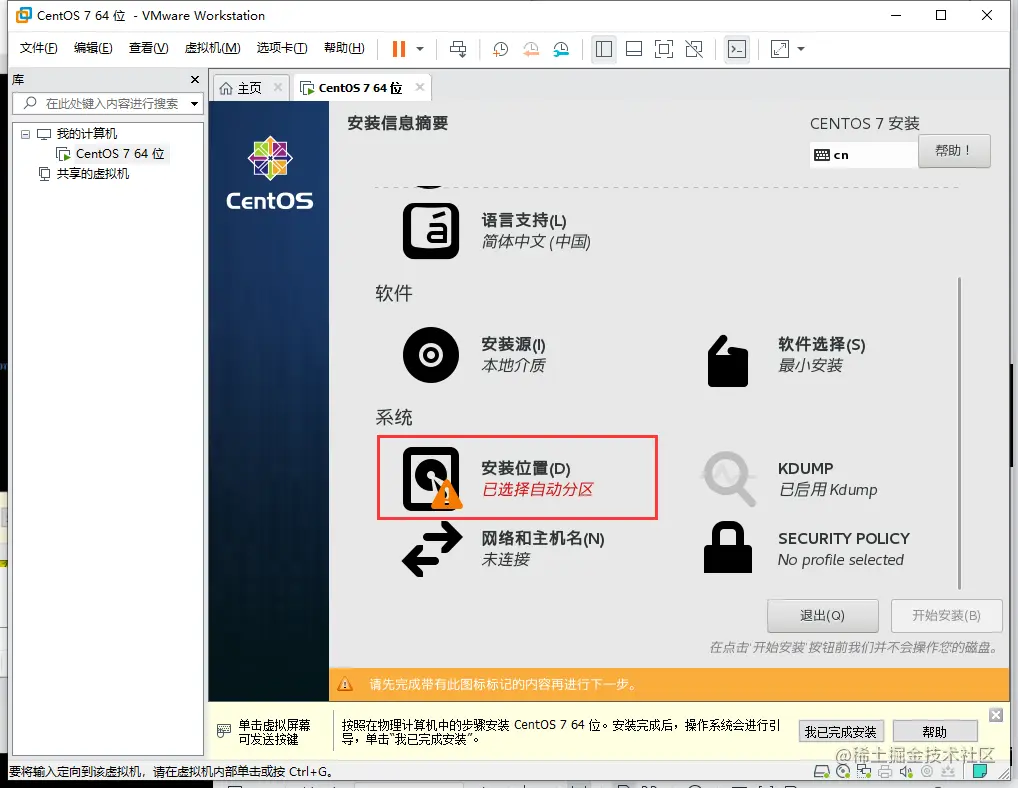Click the USB download device status icon
The width and height of the screenshot is (1018, 788).
coord(948,772)
